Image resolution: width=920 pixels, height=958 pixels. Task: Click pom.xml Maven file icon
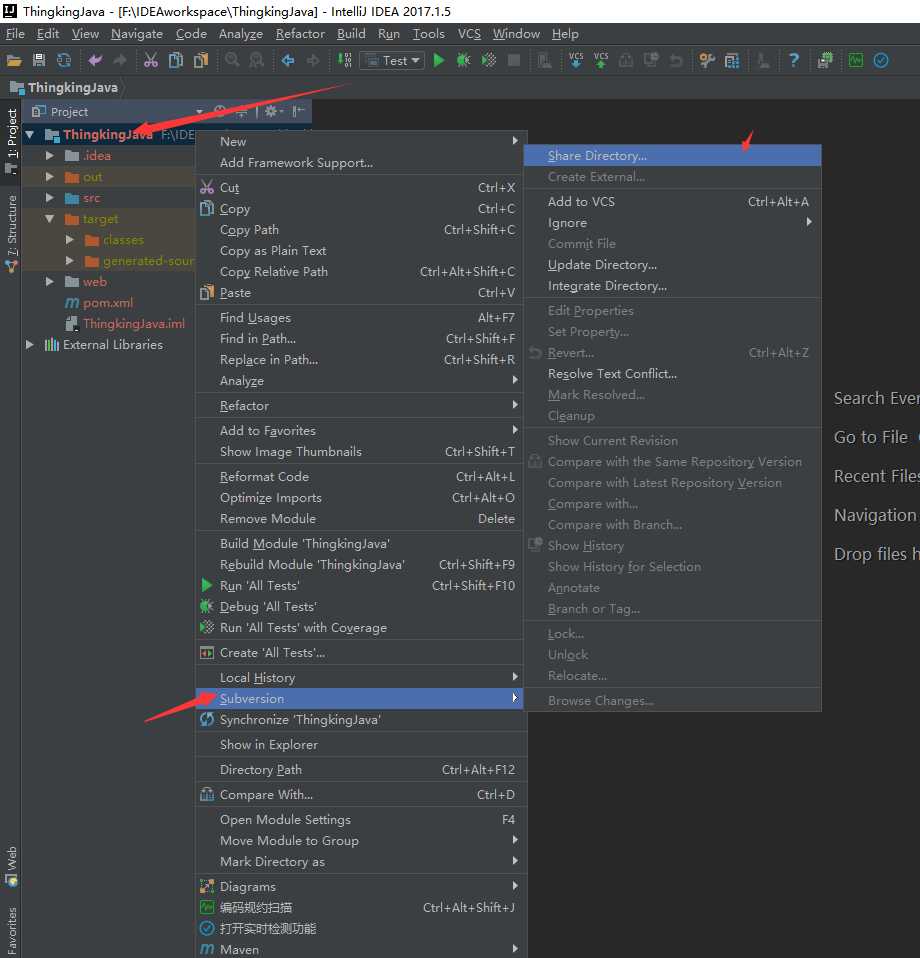pyautogui.click(x=72, y=303)
